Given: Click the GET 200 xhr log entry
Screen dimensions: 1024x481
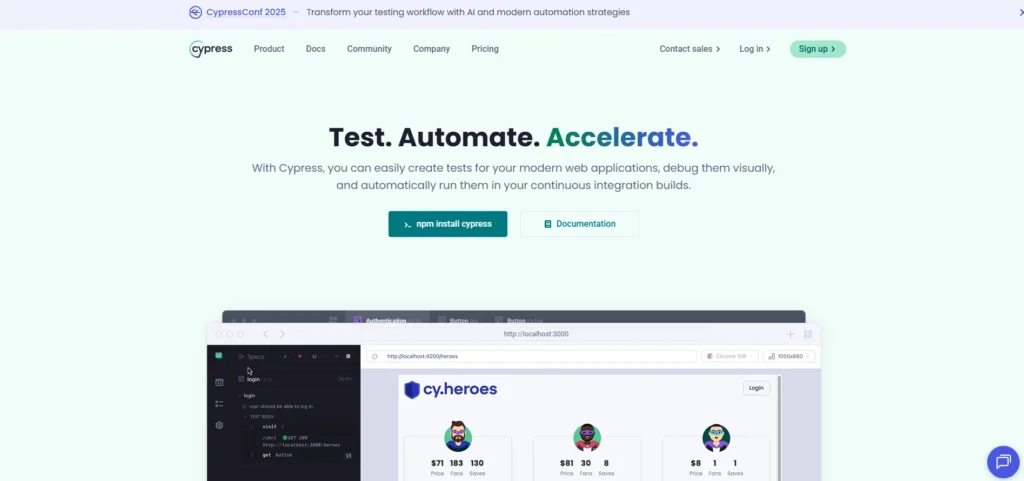Looking at the screenshot, I should pos(301,441).
